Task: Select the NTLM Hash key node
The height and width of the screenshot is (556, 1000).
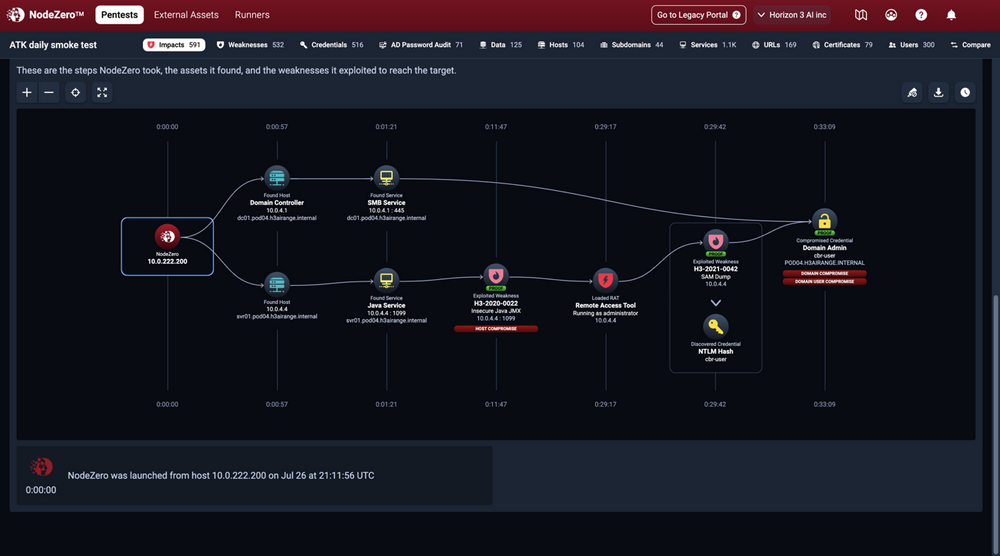Action: [716, 326]
